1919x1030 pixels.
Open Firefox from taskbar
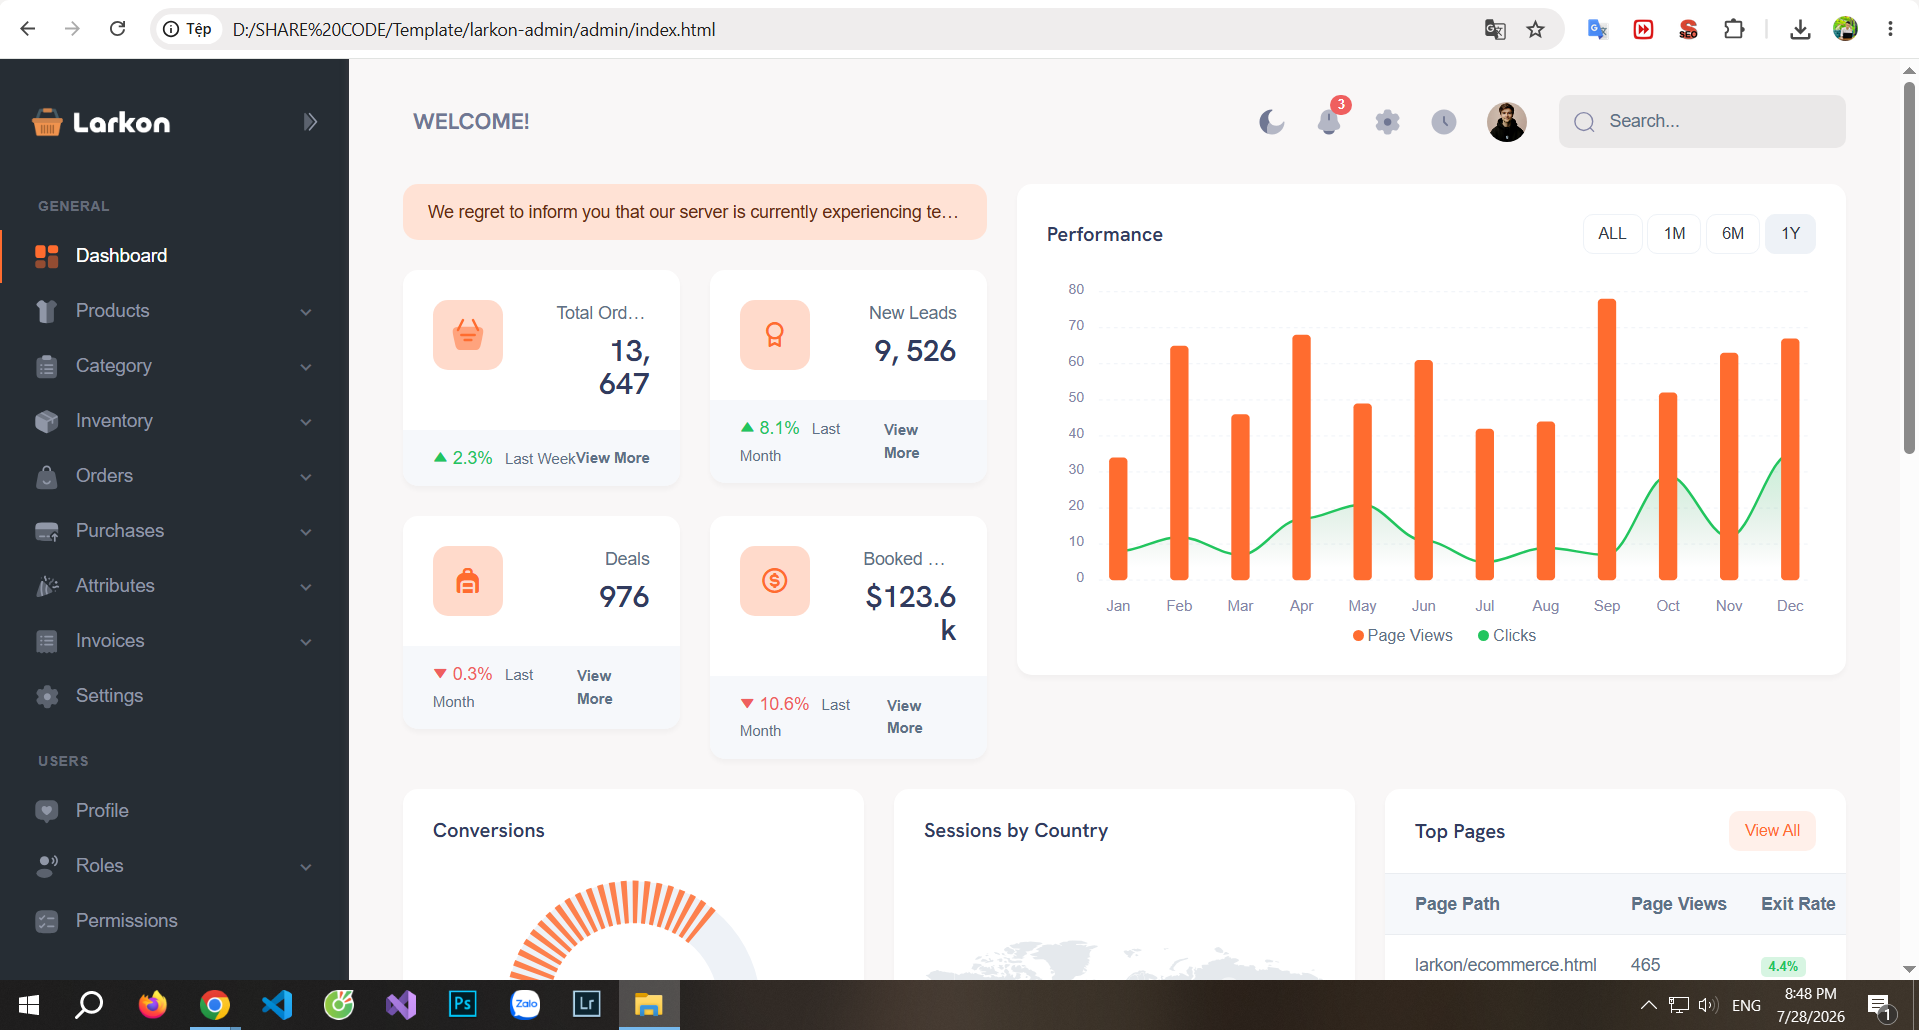click(x=152, y=1004)
